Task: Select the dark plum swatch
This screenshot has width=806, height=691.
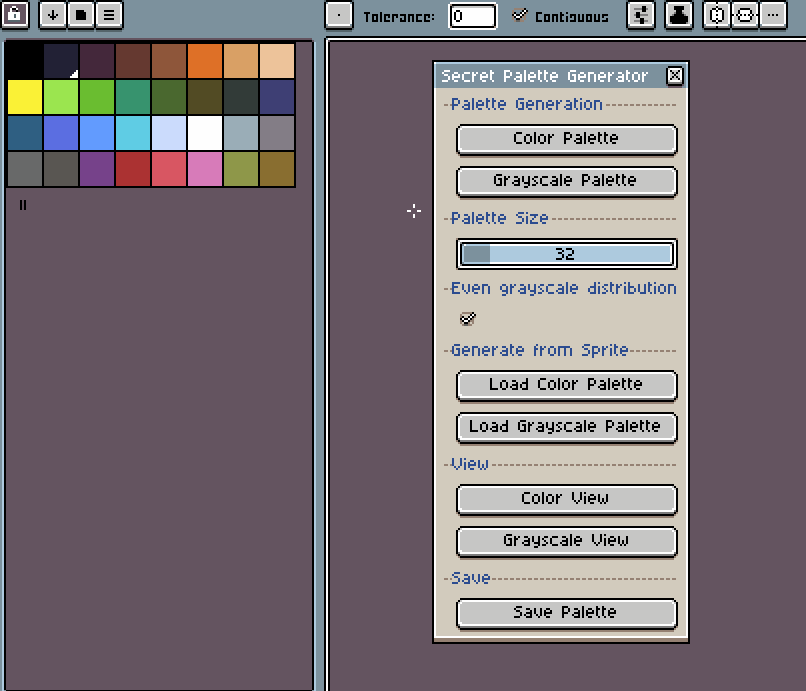Action: pyautogui.click(x=97, y=61)
